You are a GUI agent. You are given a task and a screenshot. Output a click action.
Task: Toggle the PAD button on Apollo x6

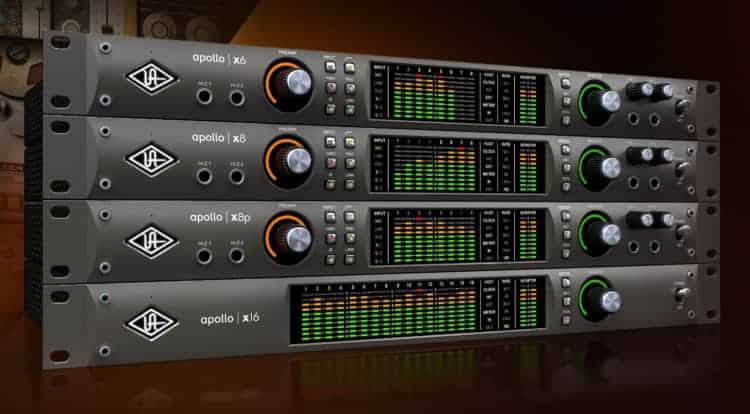pyautogui.click(x=350, y=88)
